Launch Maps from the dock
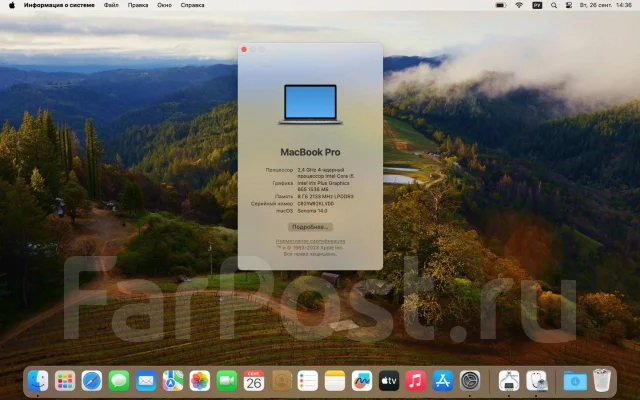 click(173, 381)
